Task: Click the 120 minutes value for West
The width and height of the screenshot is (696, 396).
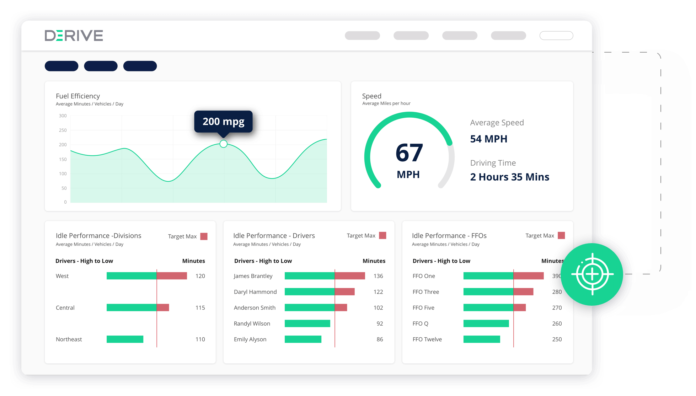Action: pos(200,276)
